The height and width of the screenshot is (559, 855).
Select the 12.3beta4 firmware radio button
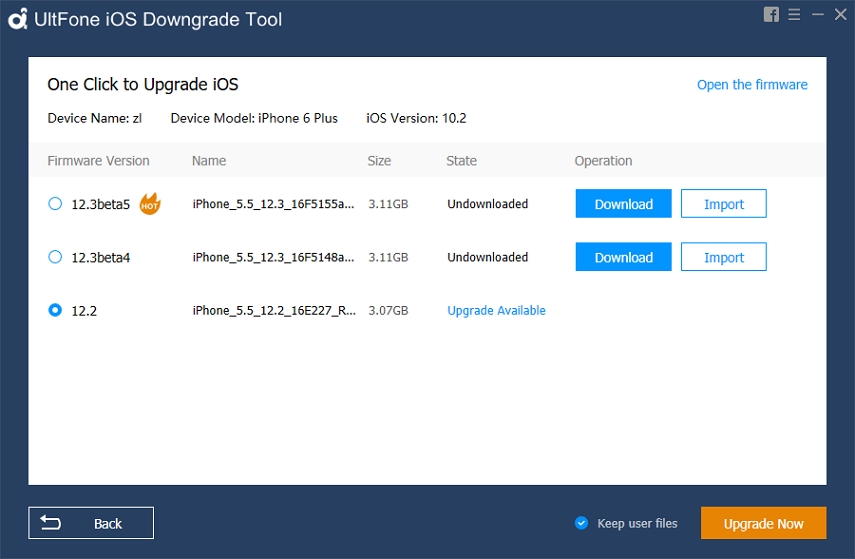pos(55,257)
